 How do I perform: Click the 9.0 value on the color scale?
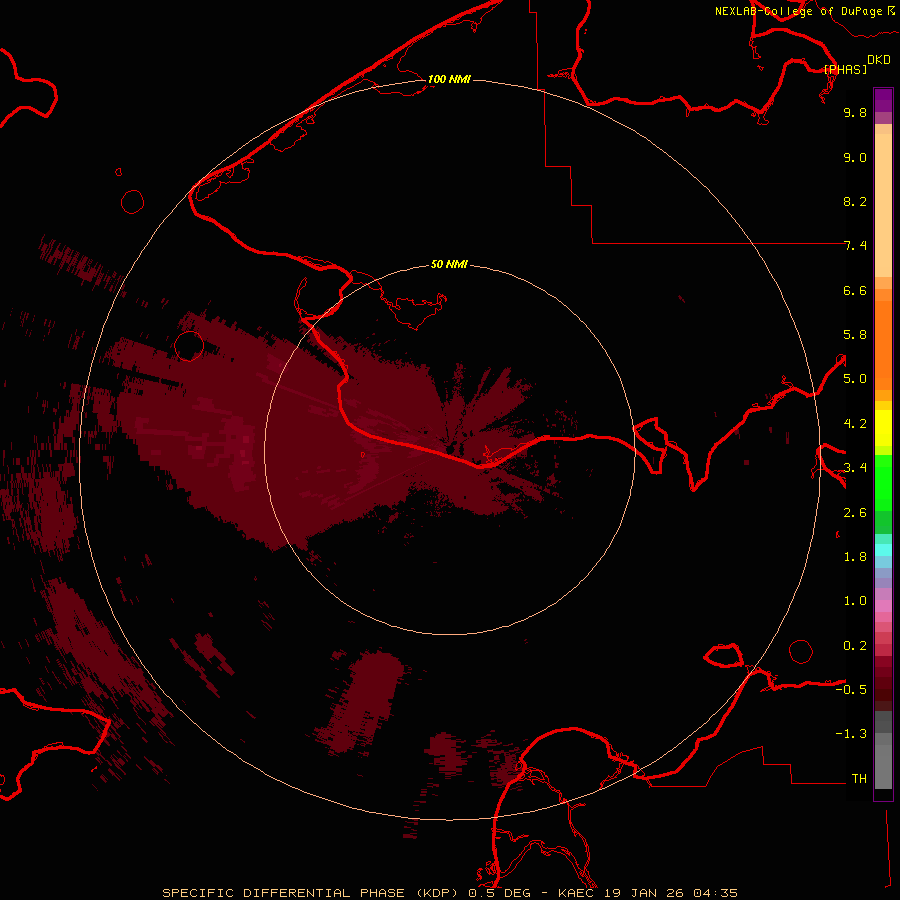[855, 157]
